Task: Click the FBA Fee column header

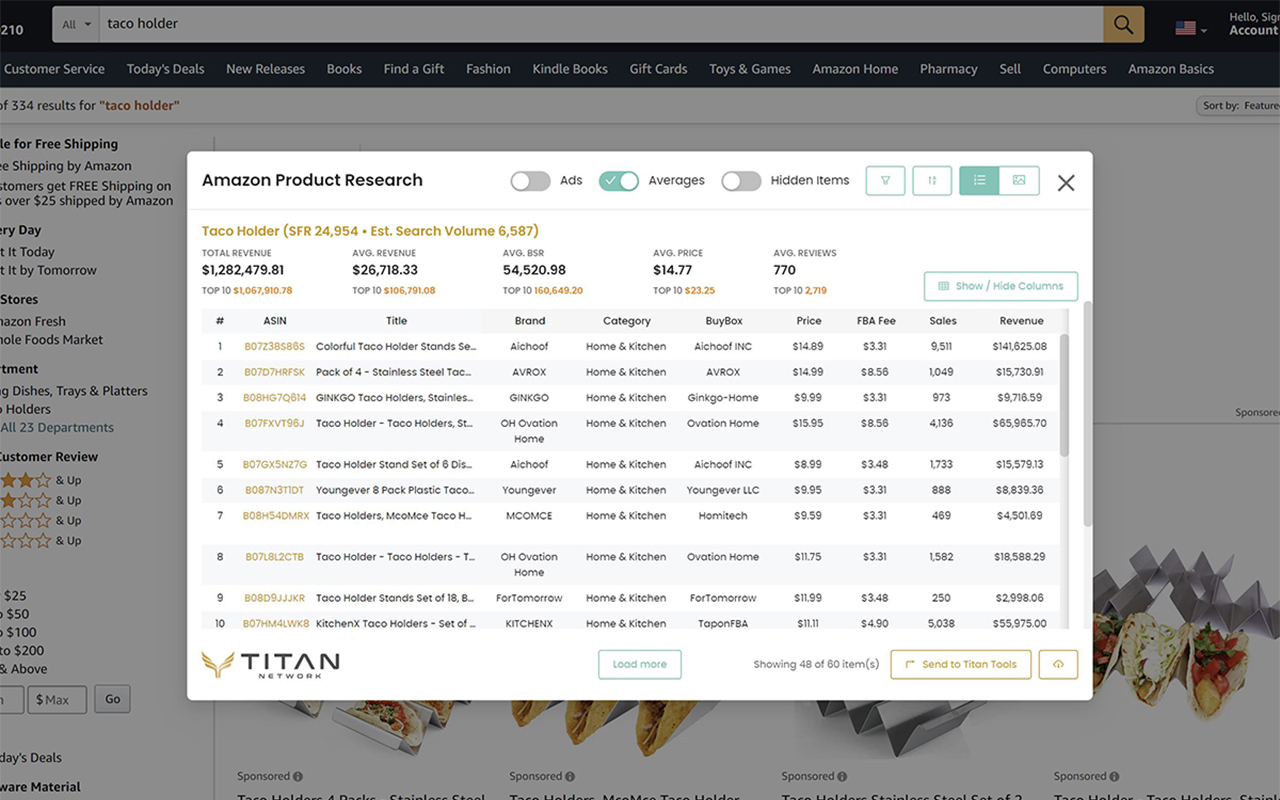Action: pos(876,321)
